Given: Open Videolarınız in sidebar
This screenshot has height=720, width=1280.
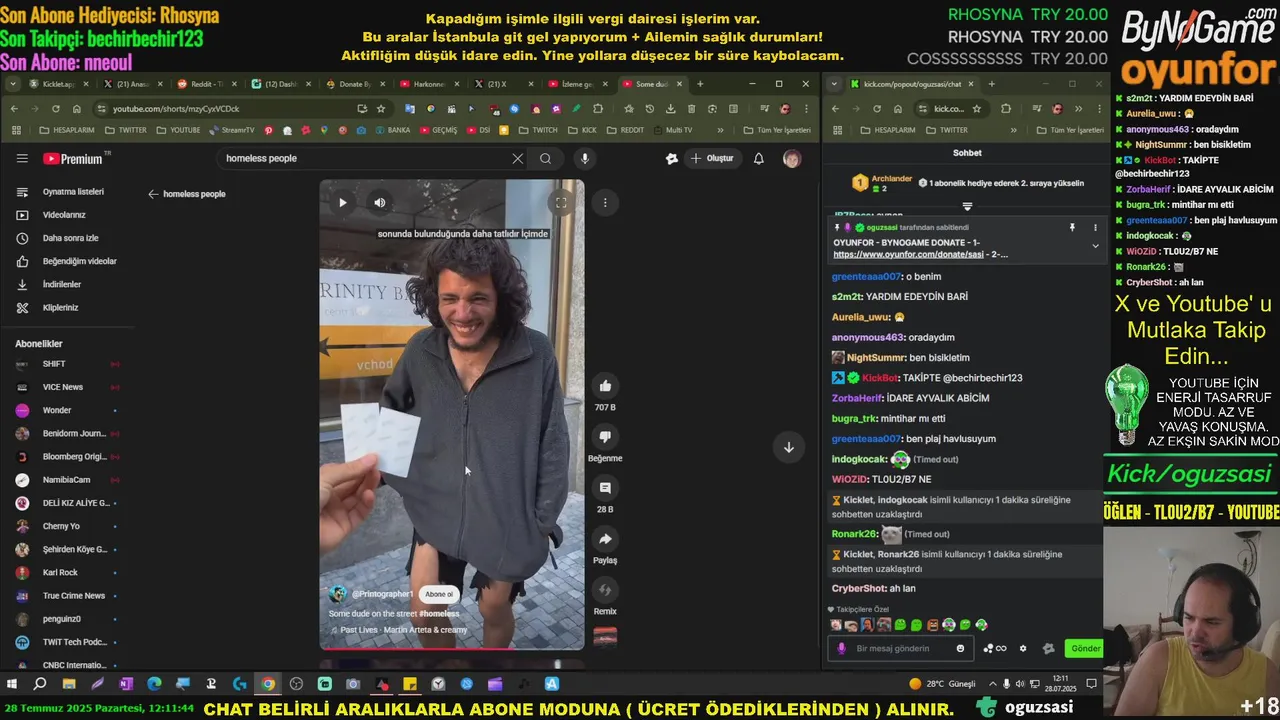Looking at the screenshot, I should click(x=66, y=215).
